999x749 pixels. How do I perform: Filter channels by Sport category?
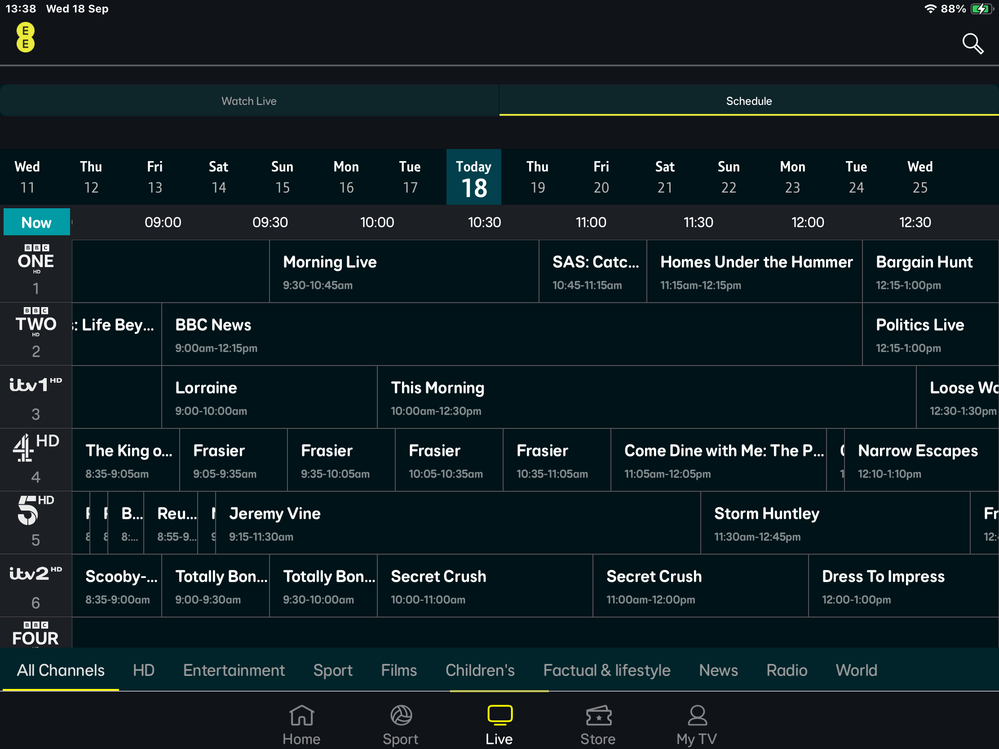333,670
